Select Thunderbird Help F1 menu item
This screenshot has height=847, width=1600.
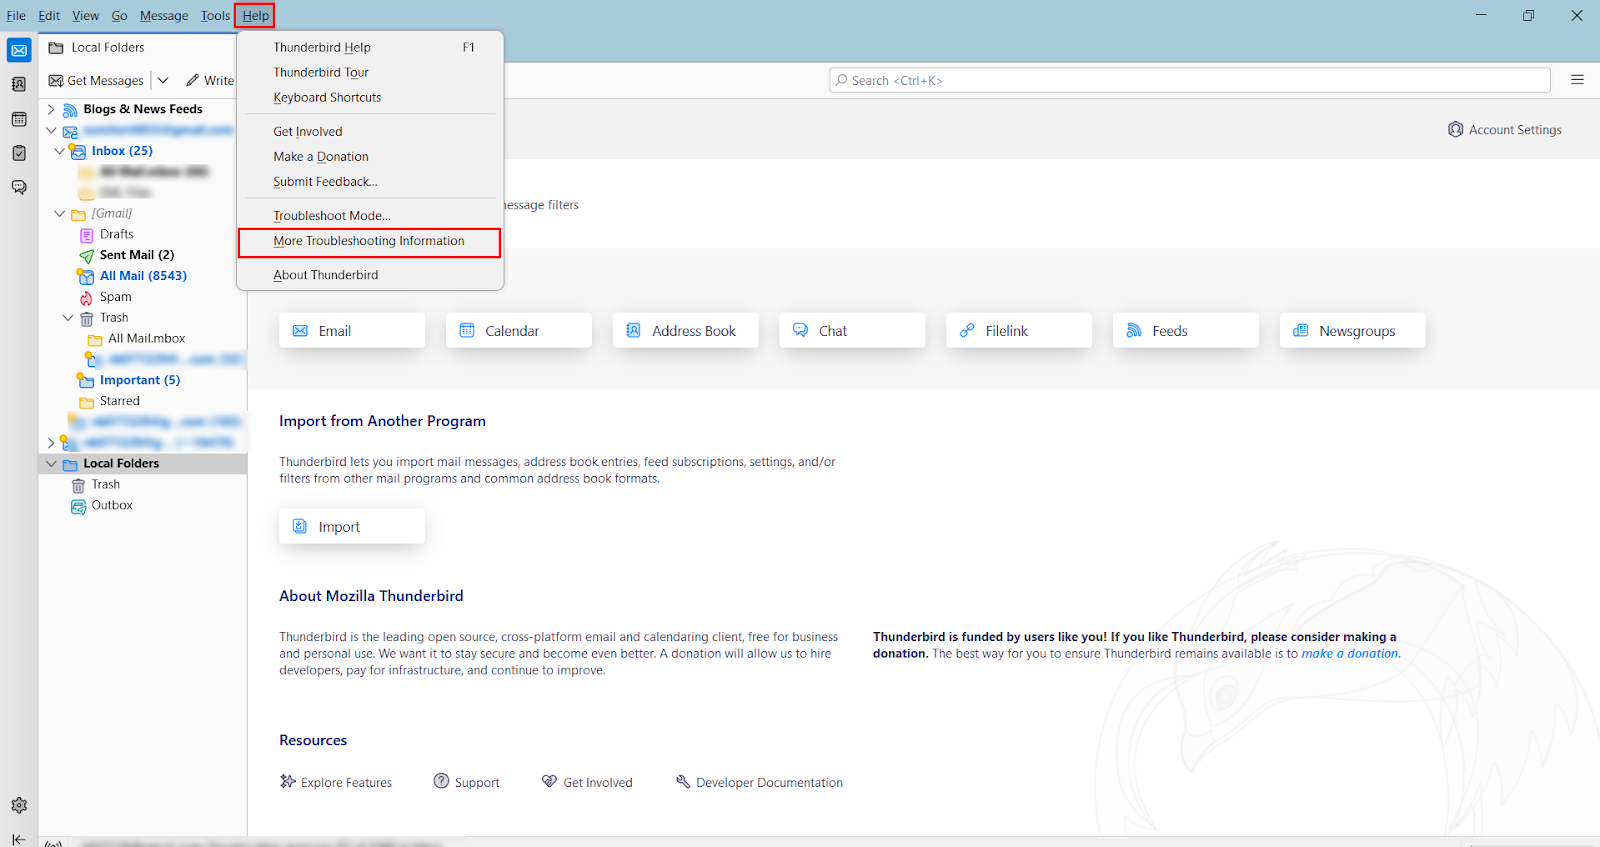click(369, 48)
